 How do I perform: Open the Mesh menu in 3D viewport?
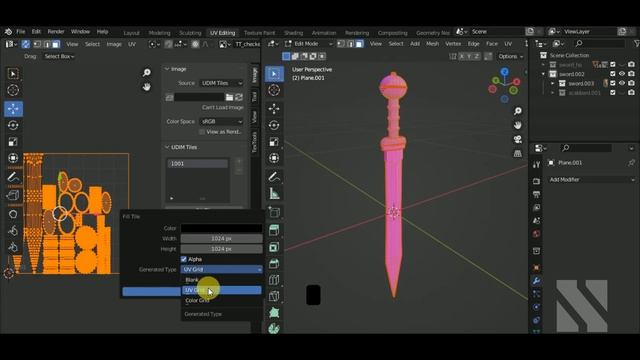[x=432, y=44]
